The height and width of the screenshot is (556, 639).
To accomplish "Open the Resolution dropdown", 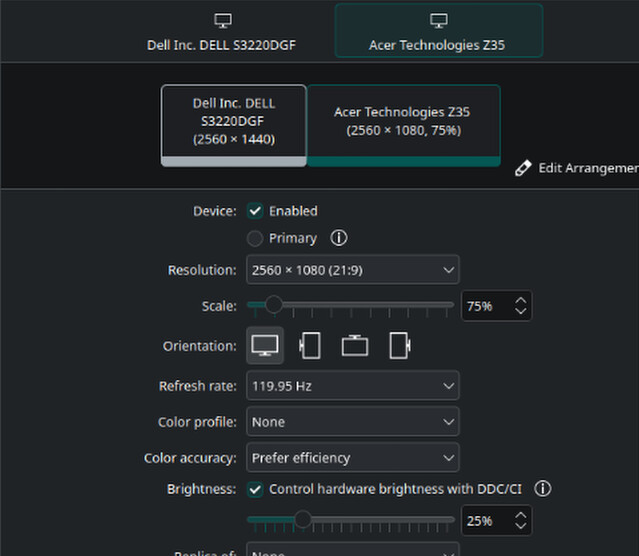I will pyautogui.click(x=352, y=270).
